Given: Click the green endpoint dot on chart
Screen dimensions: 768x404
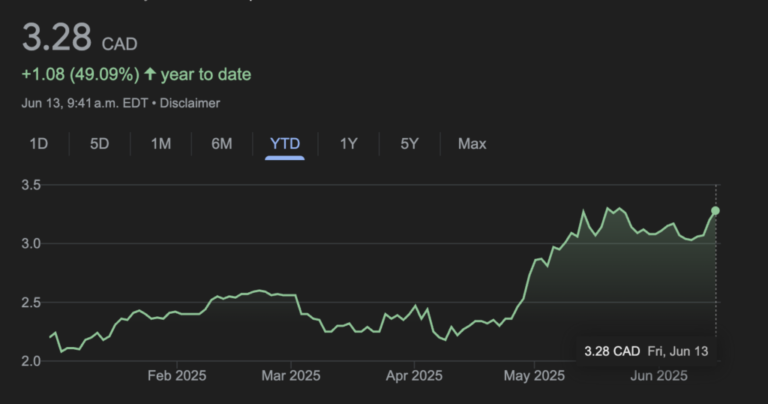Looking at the screenshot, I should (715, 211).
